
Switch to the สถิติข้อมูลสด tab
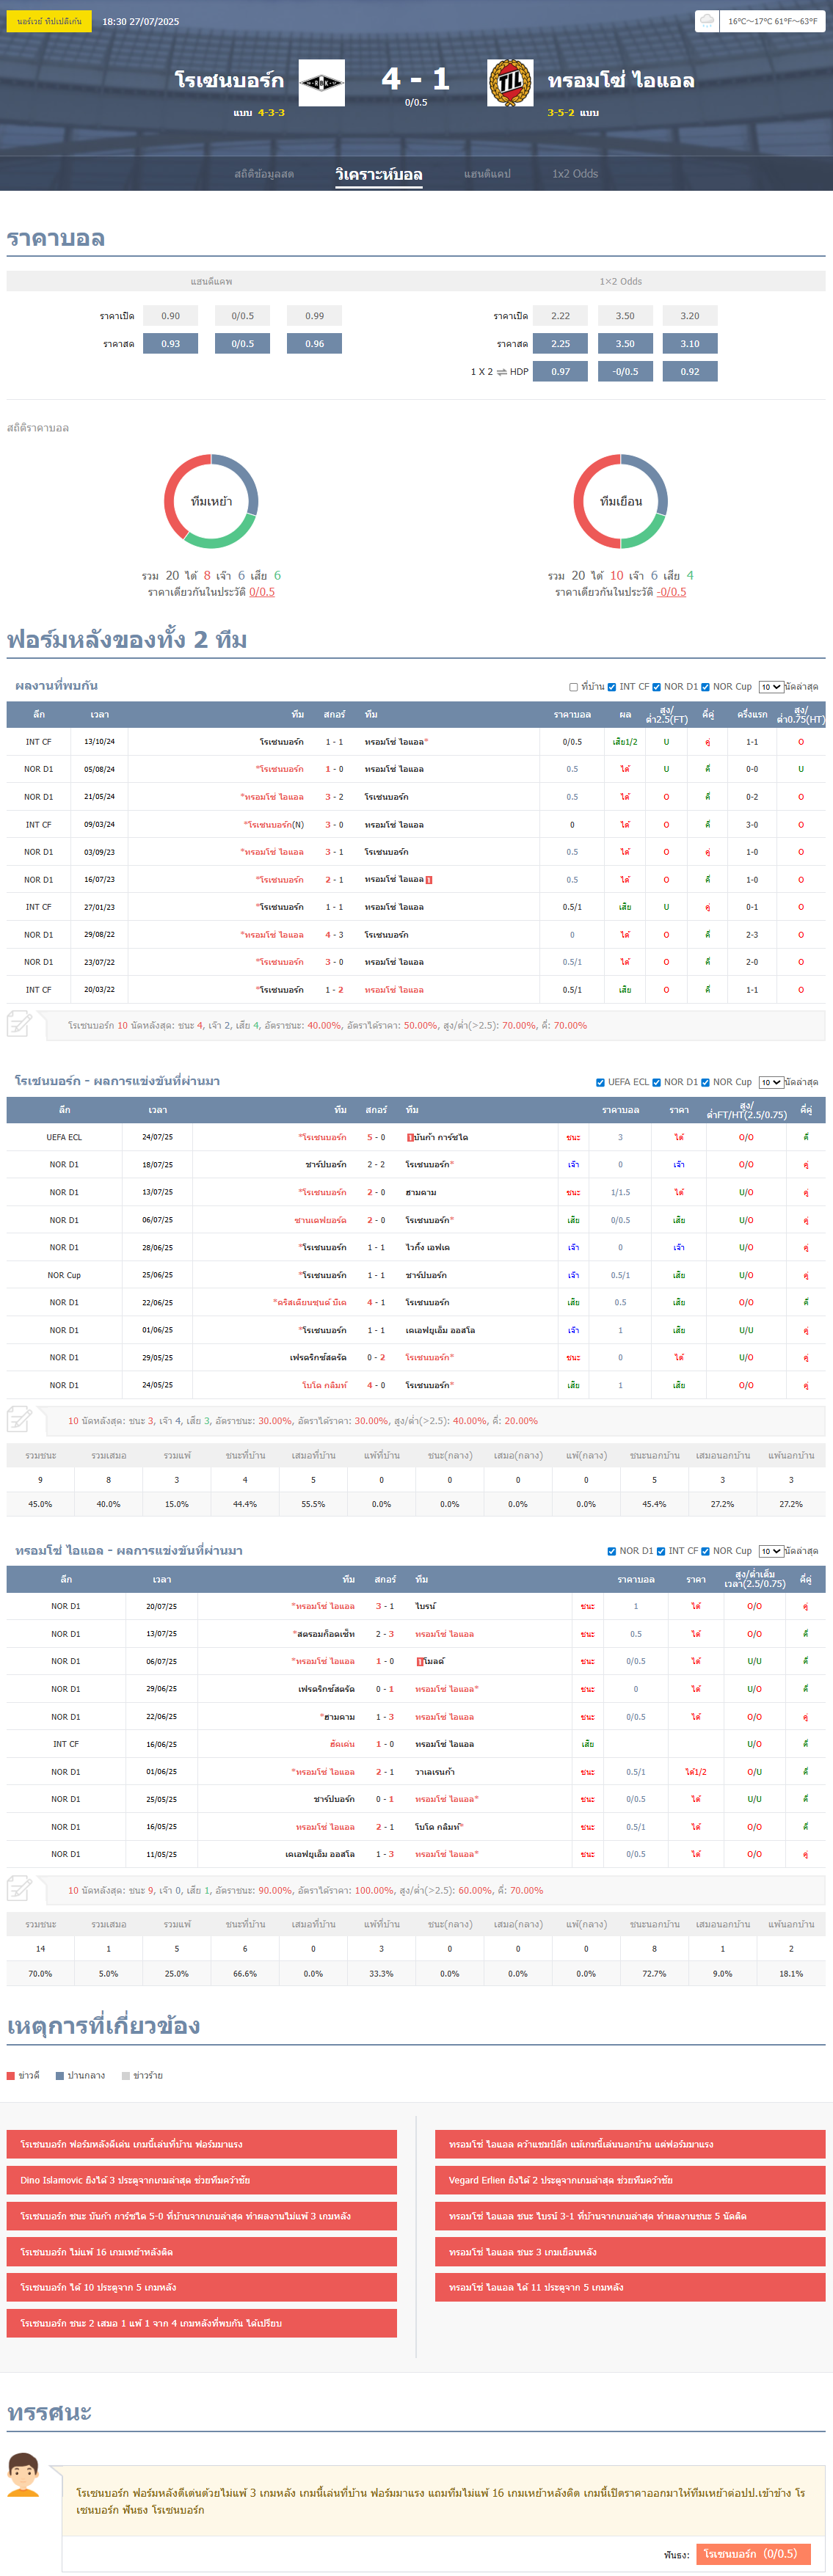264,174
